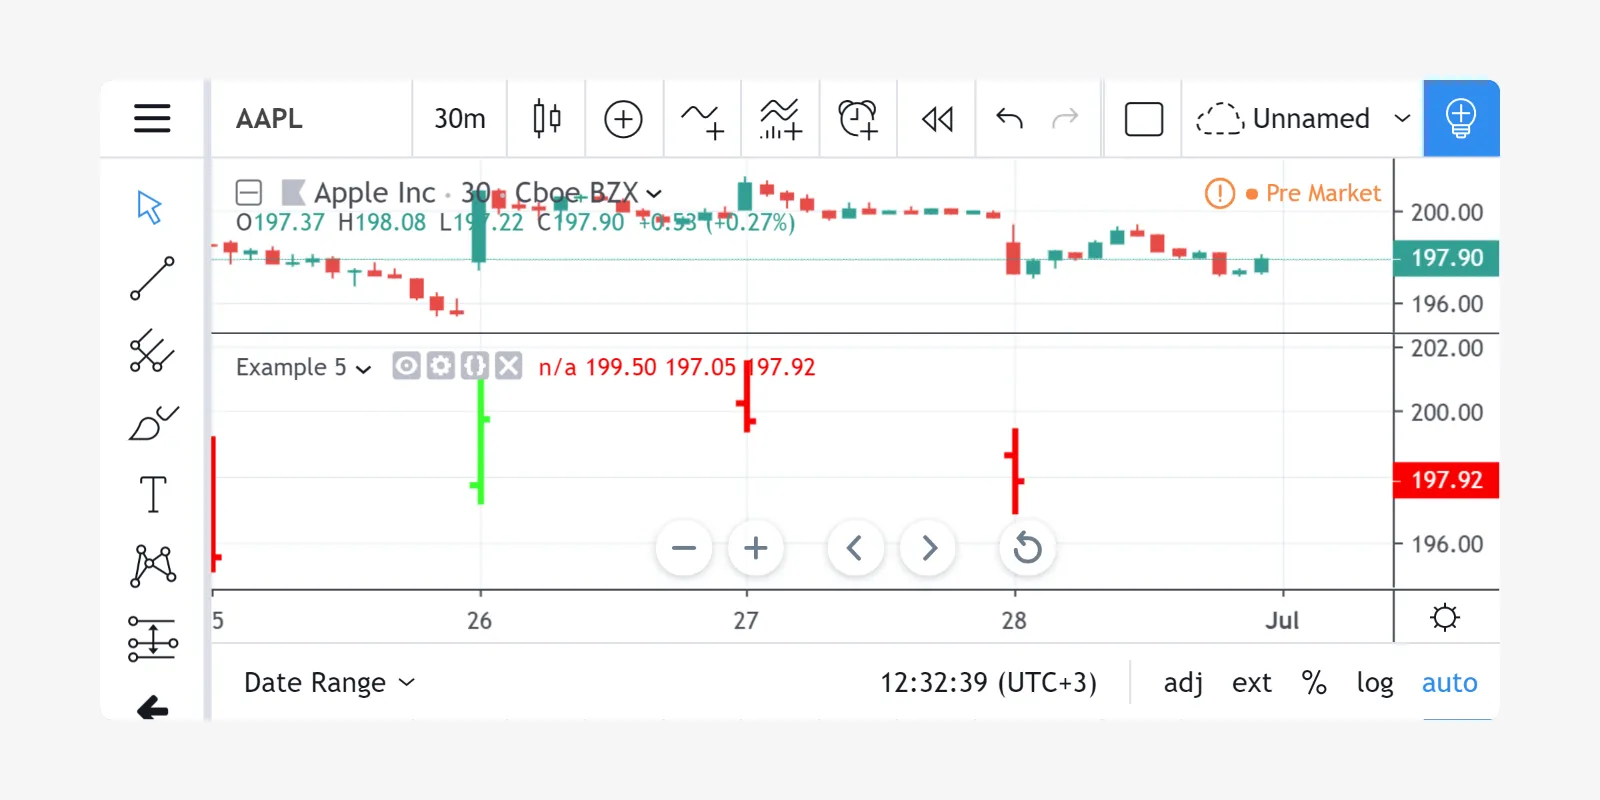This screenshot has width=1600, height=800.
Task: Zoom in the chart with plus button
Action: tap(756, 548)
